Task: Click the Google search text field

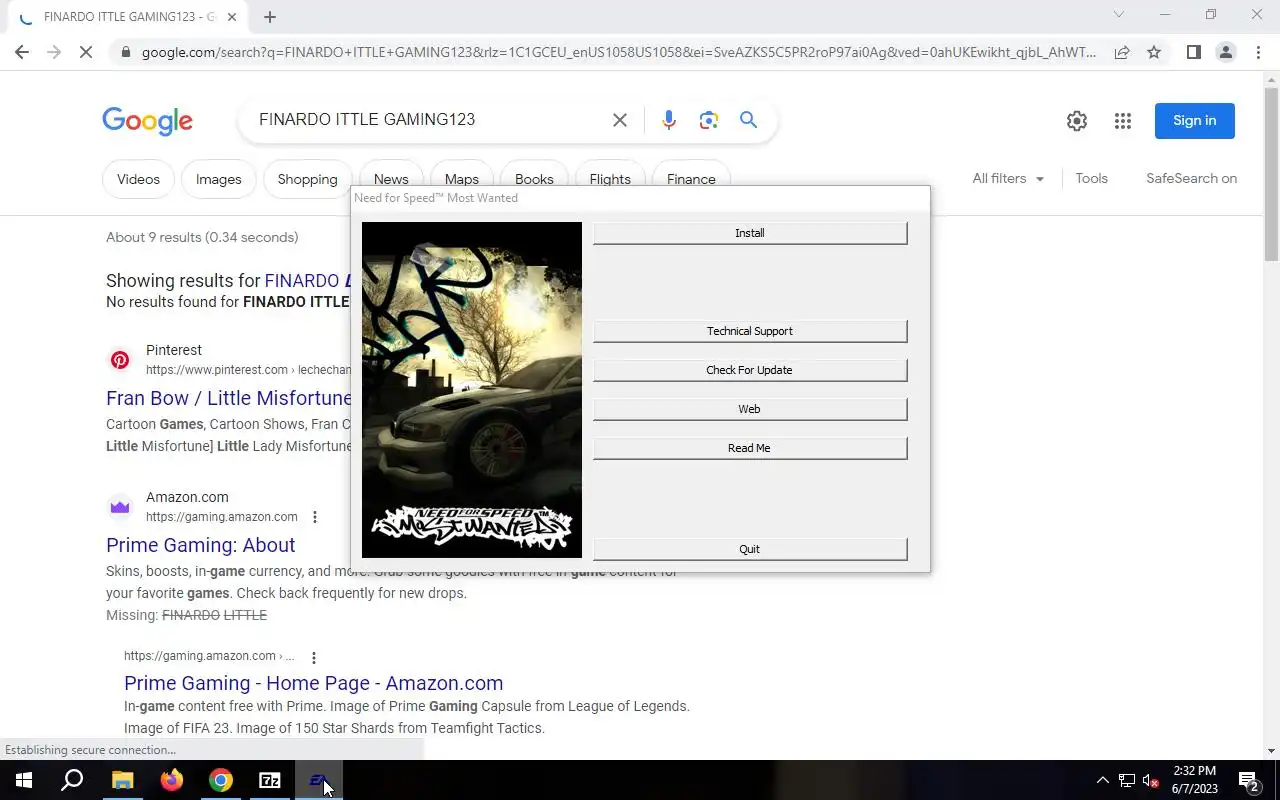Action: coord(428,120)
